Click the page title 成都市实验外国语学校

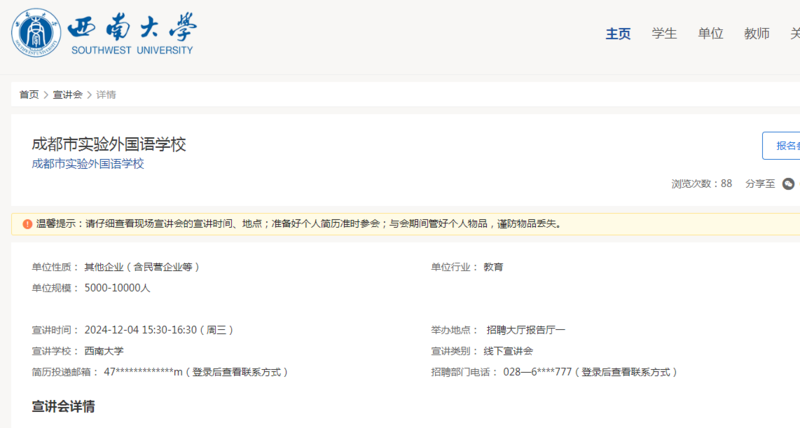(x=109, y=144)
